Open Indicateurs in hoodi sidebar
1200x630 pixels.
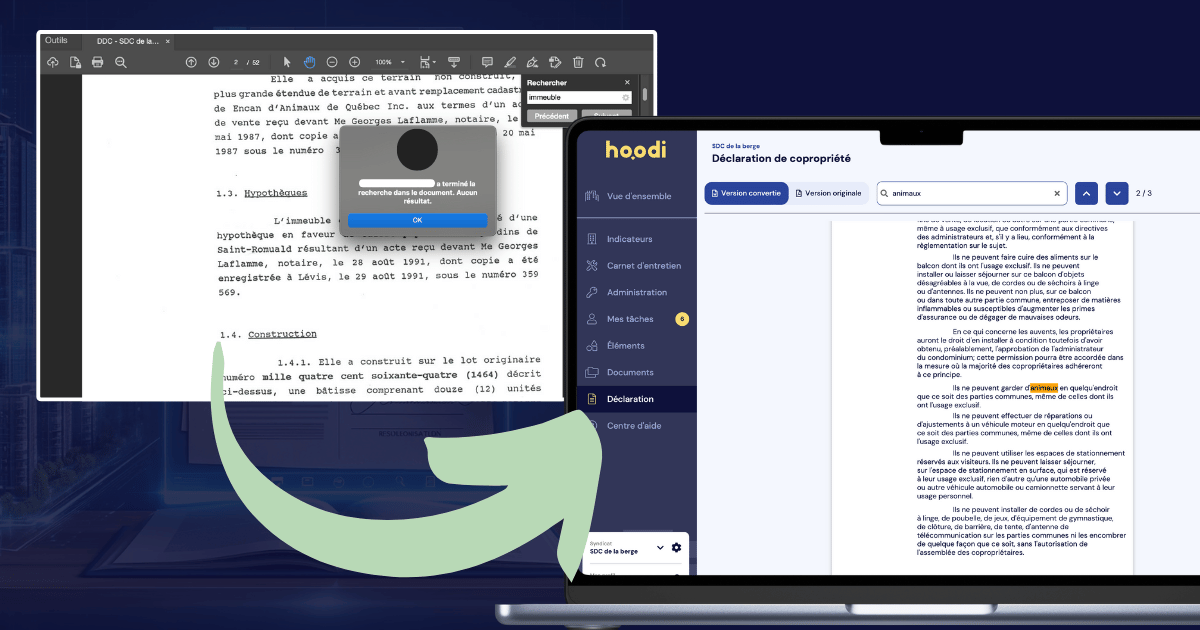pos(628,239)
